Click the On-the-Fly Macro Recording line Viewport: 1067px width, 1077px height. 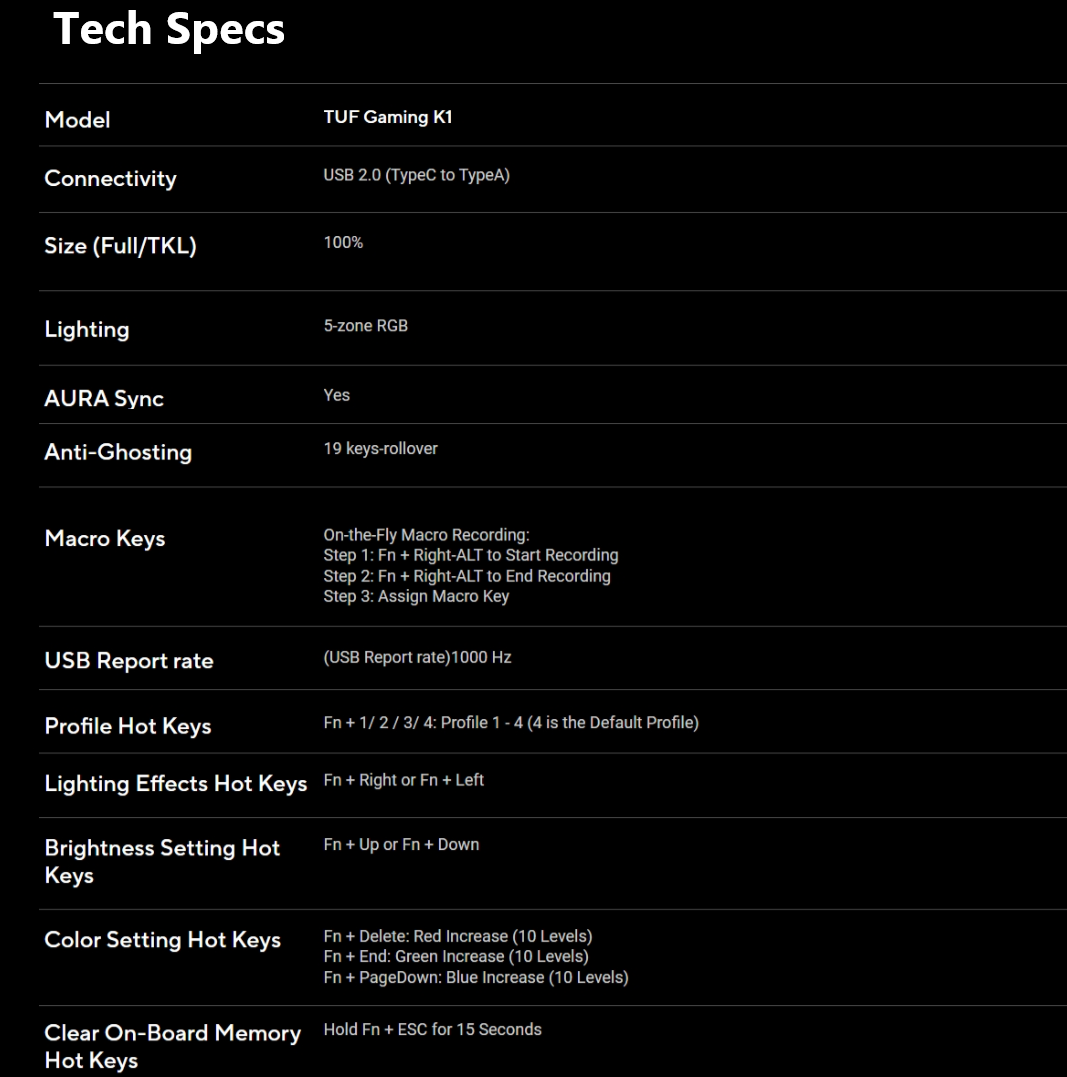[426, 535]
